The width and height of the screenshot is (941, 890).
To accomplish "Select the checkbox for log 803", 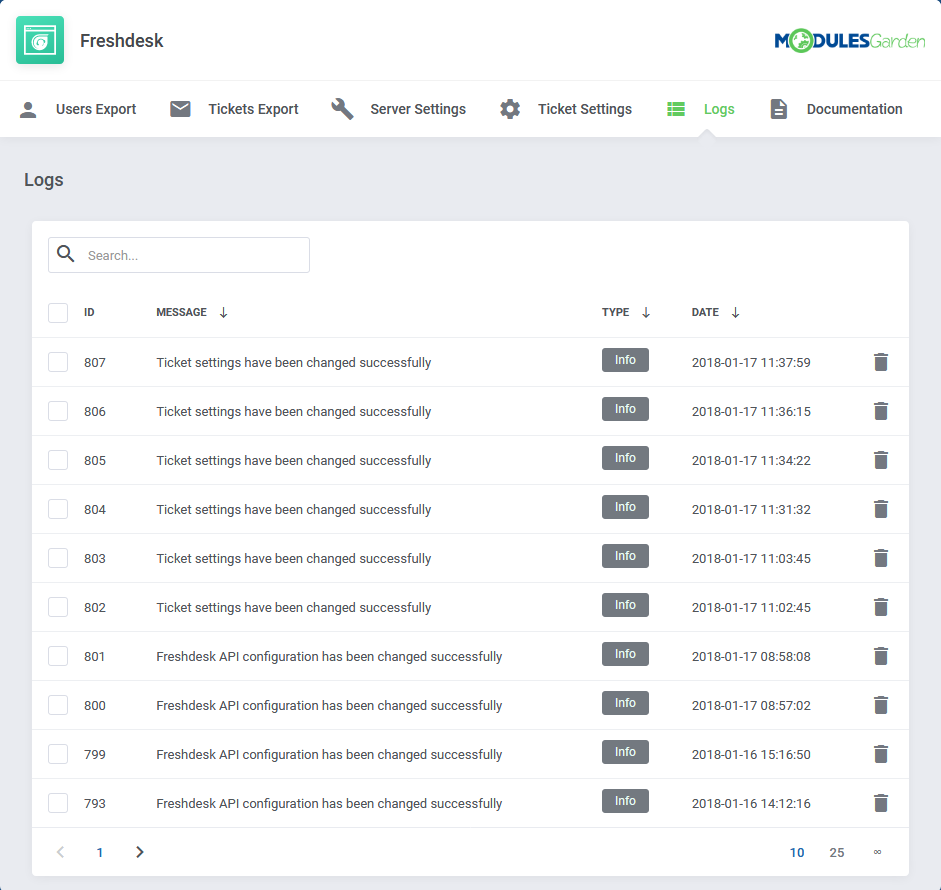I will [58, 558].
